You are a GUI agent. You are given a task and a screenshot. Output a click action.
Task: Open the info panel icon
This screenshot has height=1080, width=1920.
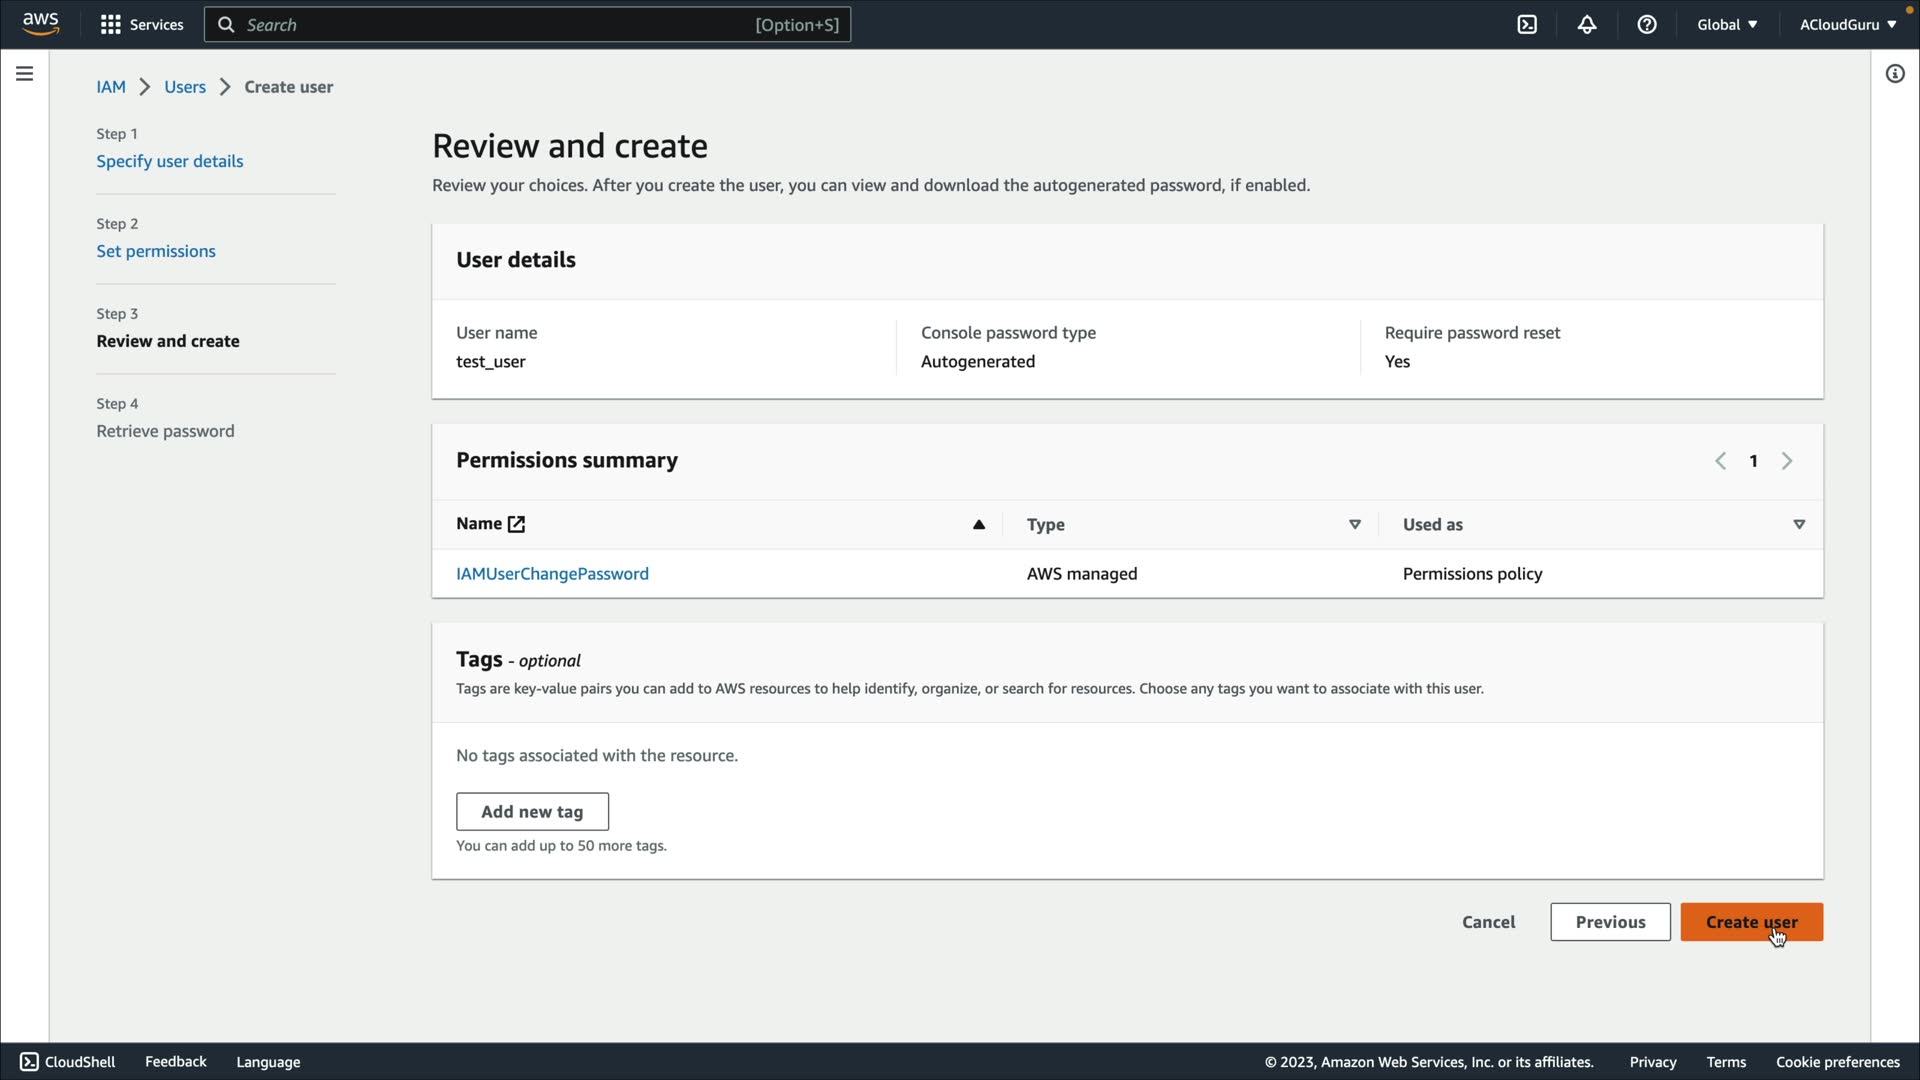tap(1895, 74)
